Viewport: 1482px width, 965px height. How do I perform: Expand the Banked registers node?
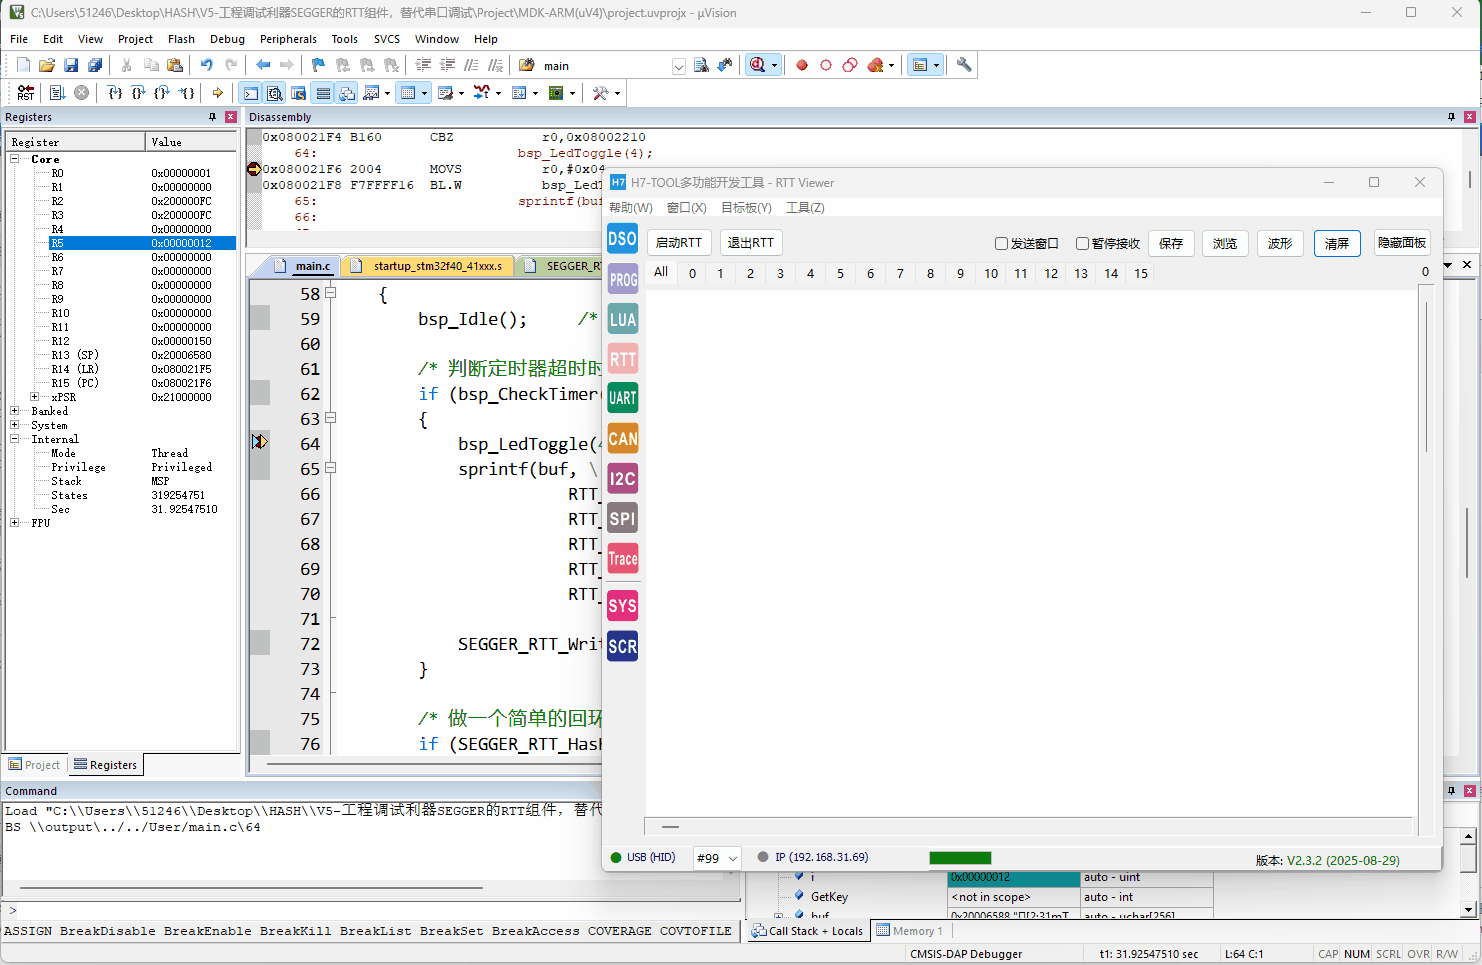15,411
